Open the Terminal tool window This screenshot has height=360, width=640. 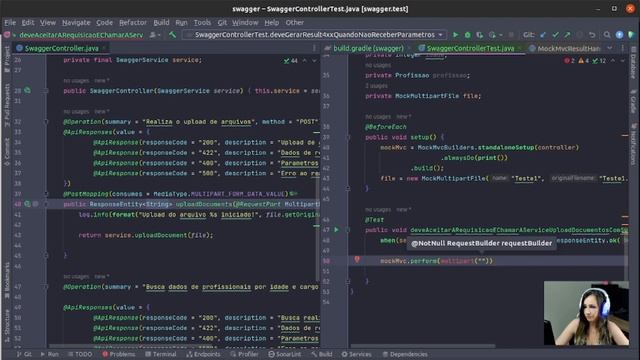[161, 354]
